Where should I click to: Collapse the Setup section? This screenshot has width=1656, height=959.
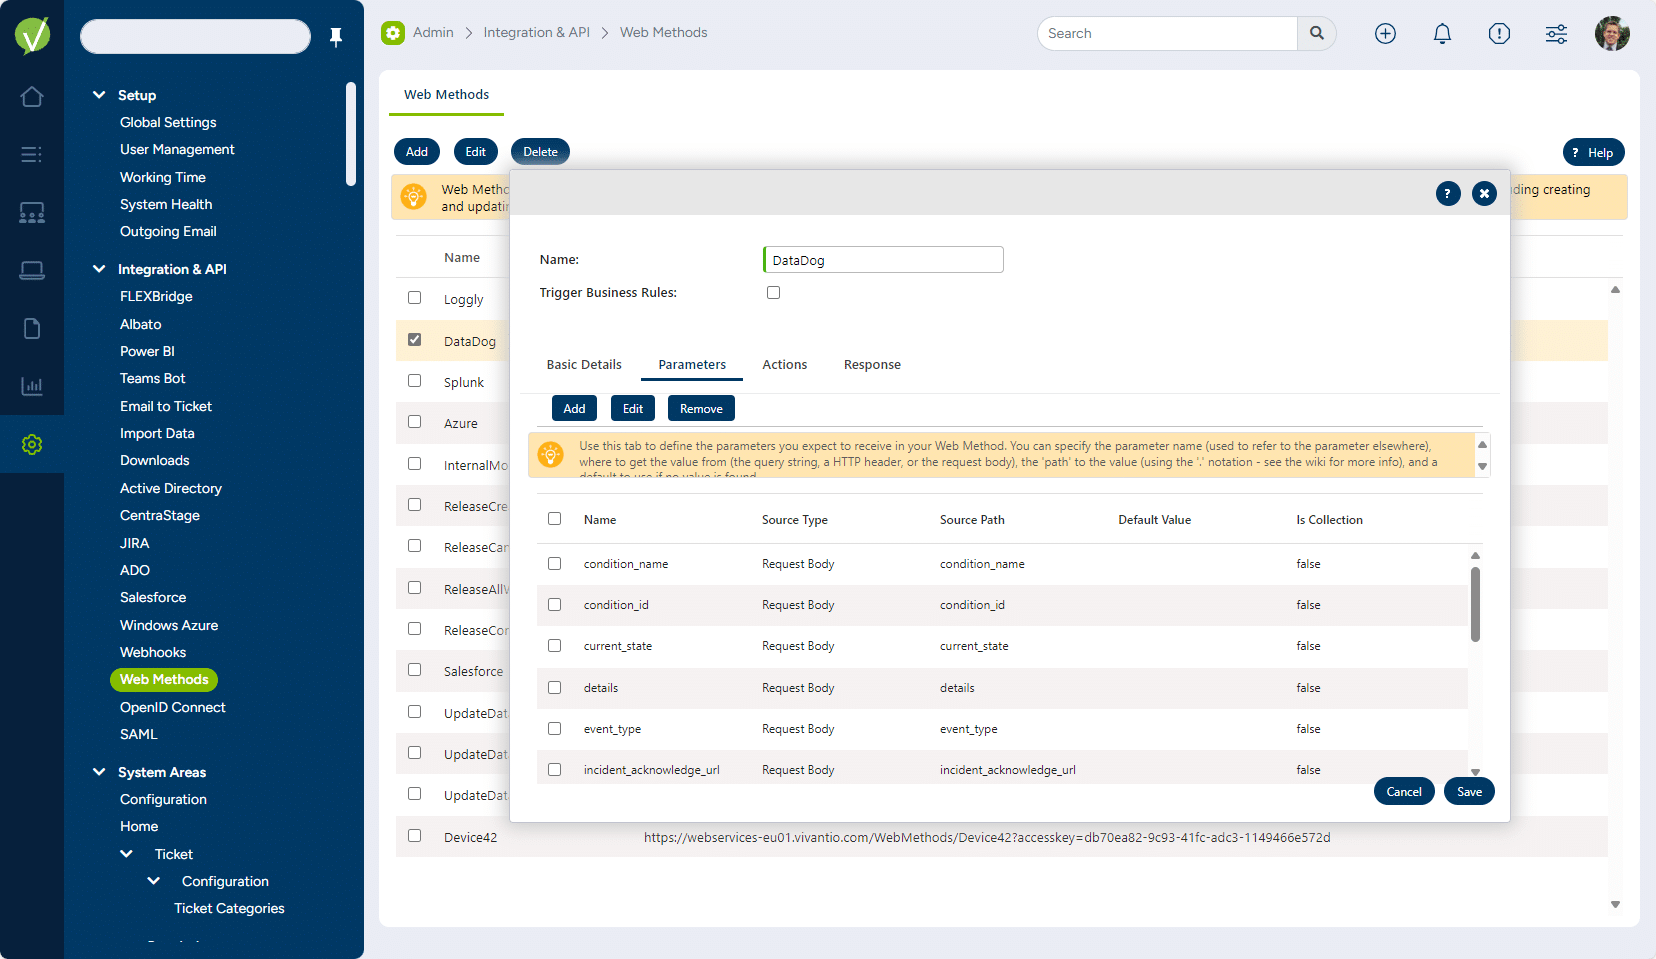coord(99,95)
